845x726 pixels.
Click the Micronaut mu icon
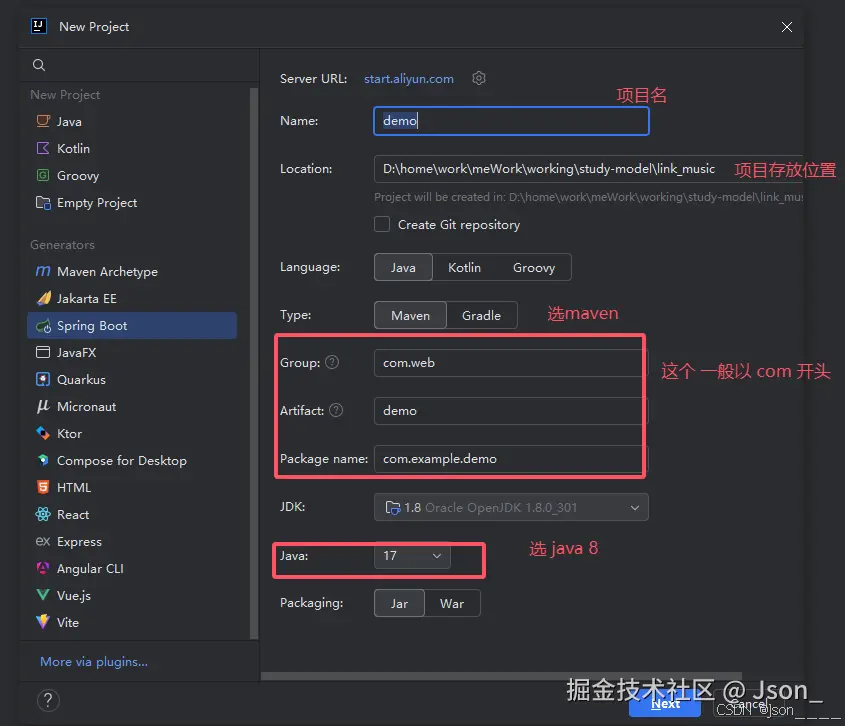click(43, 406)
